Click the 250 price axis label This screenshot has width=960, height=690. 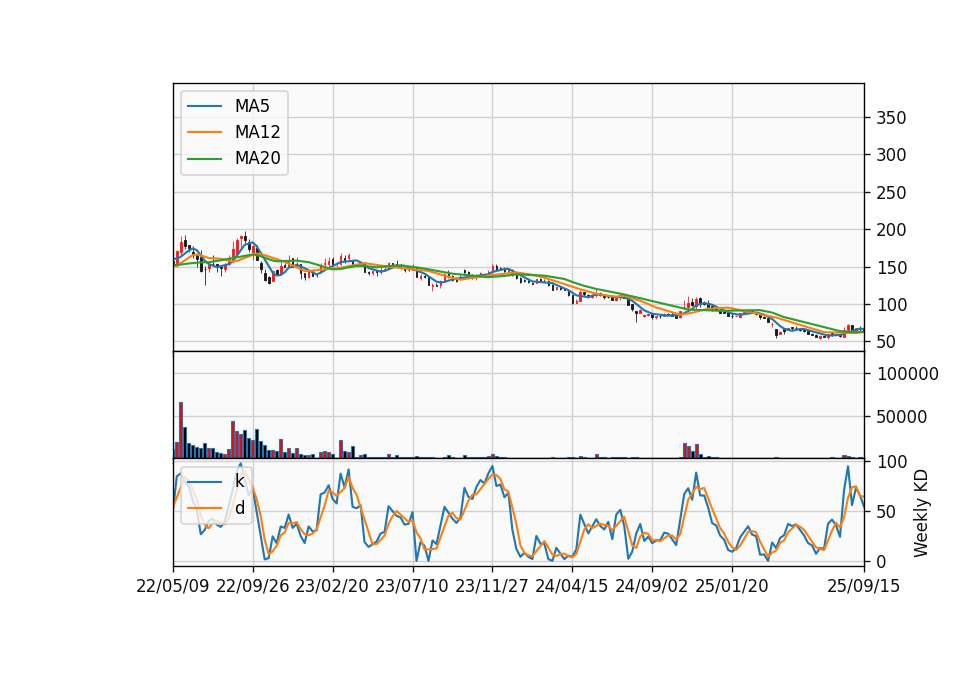(891, 193)
